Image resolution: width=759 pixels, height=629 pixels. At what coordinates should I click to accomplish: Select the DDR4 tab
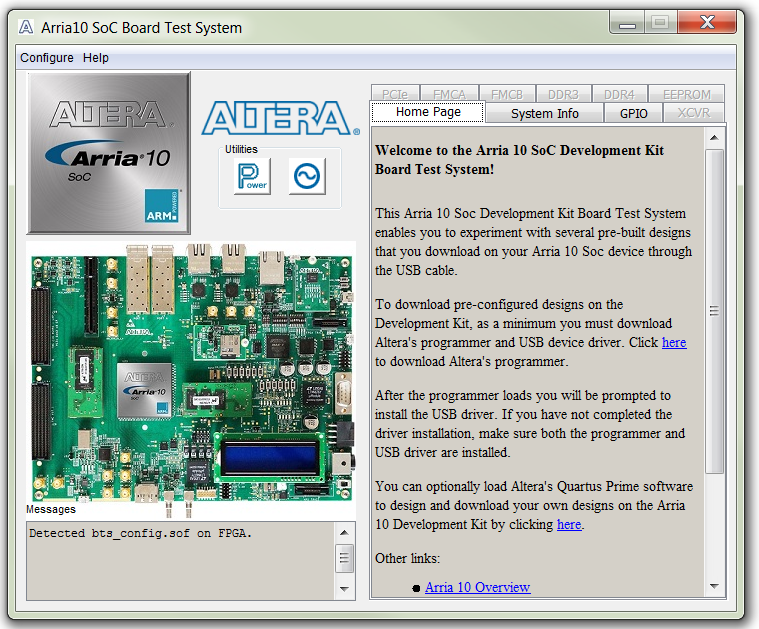point(619,94)
